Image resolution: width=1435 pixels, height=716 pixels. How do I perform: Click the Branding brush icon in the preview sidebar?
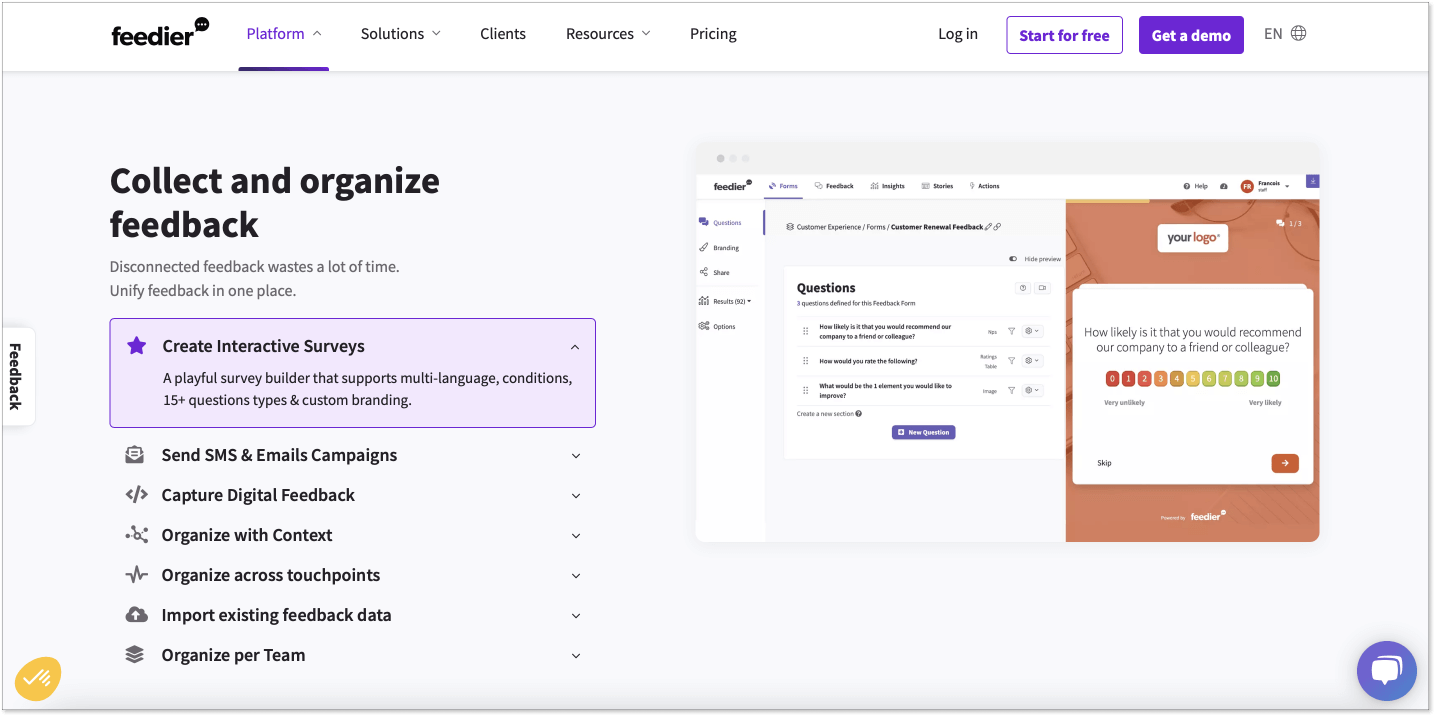tap(704, 248)
